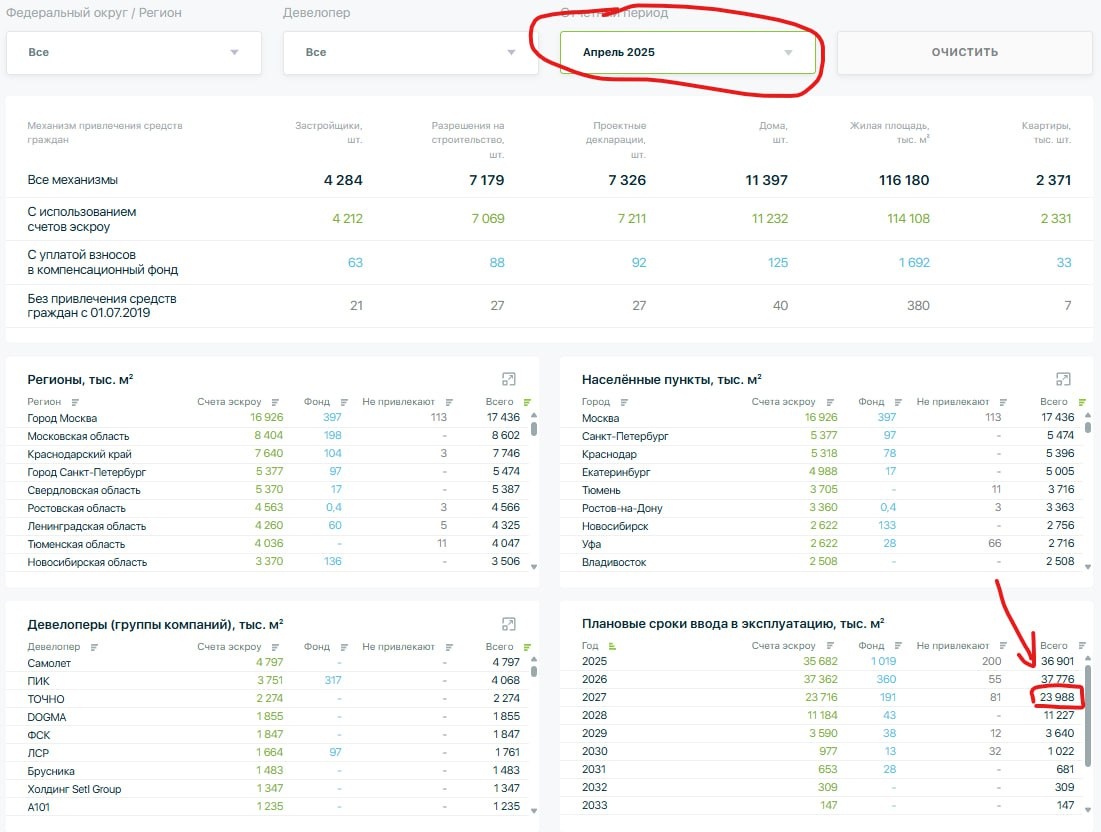Expand the Регионы table to fullscreen
The image size is (1101, 832).
(509, 379)
